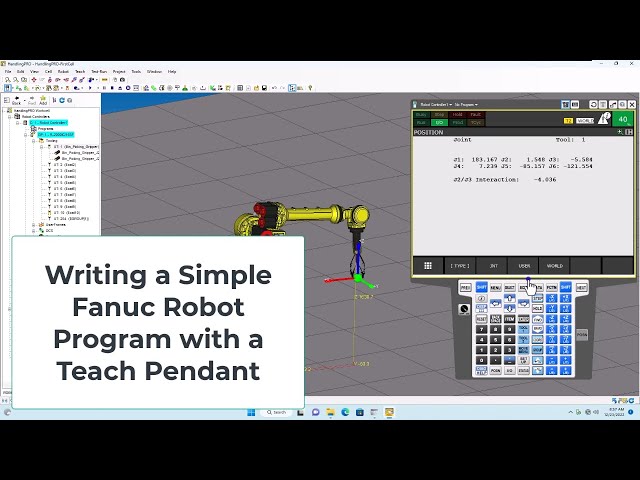Click the pendant window refresh icon
The width and height of the screenshot is (640, 480).
[x=594, y=105]
